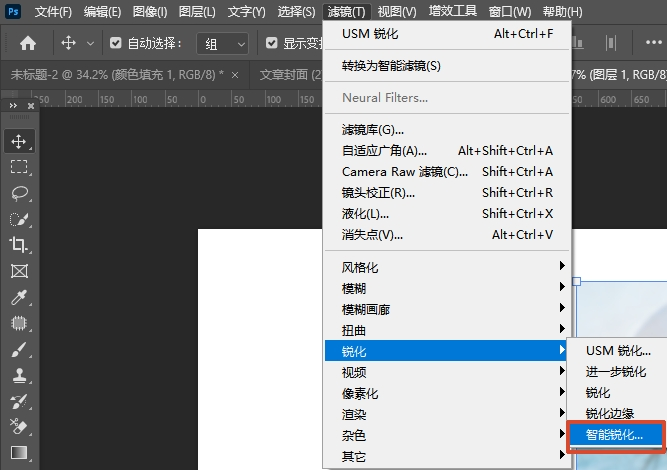Choose 智能锐化... from sharpen submenu
Viewport: 667px width, 470px height.
(x=616, y=435)
